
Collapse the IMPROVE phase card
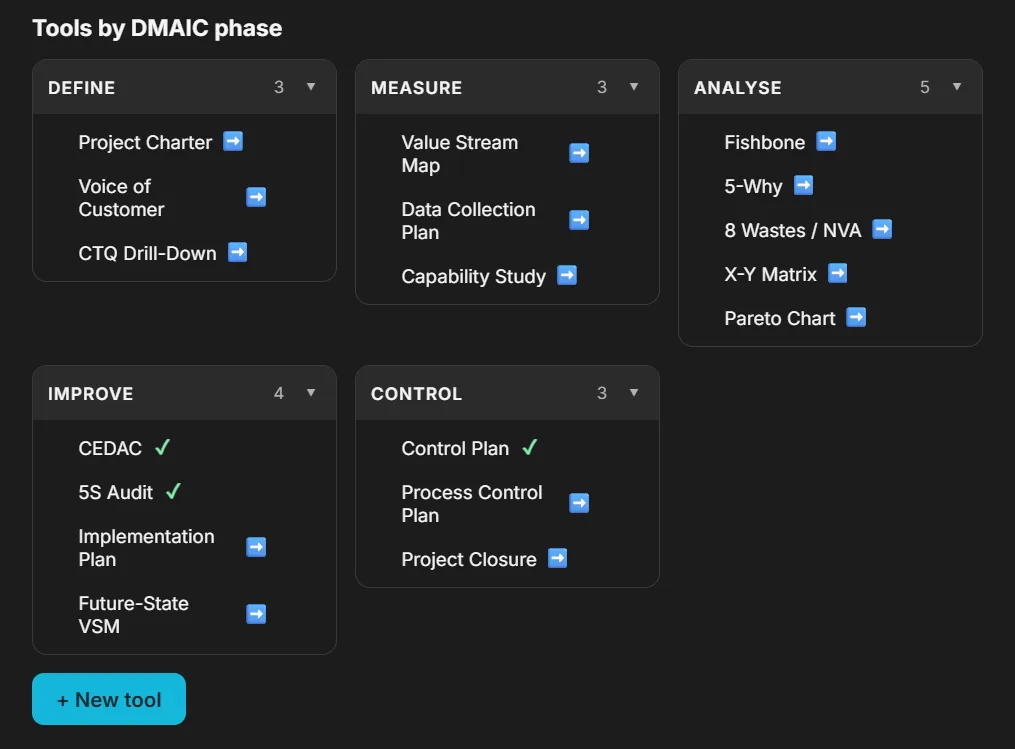click(x=311, y=393)
